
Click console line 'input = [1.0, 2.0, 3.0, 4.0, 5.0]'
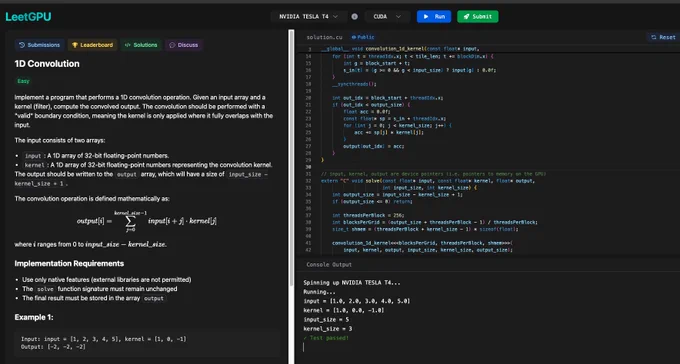356,301
